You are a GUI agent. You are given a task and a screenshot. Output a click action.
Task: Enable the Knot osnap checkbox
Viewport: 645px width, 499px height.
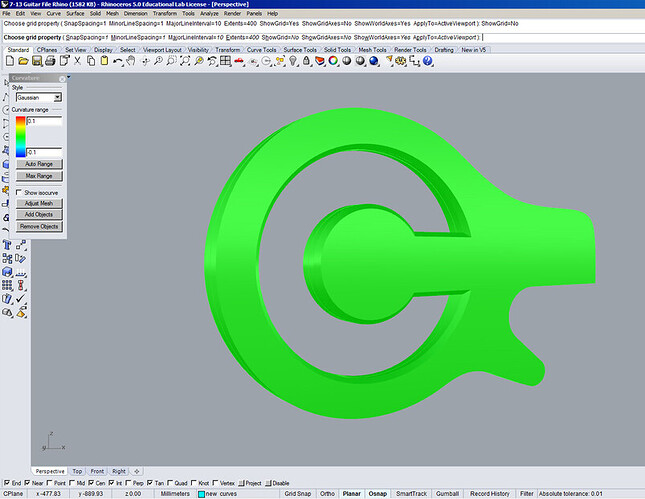pos(194,483)
